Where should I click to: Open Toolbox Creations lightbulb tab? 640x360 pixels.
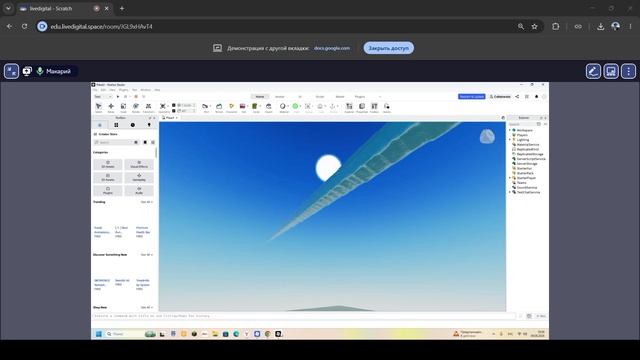pos(149,125)
